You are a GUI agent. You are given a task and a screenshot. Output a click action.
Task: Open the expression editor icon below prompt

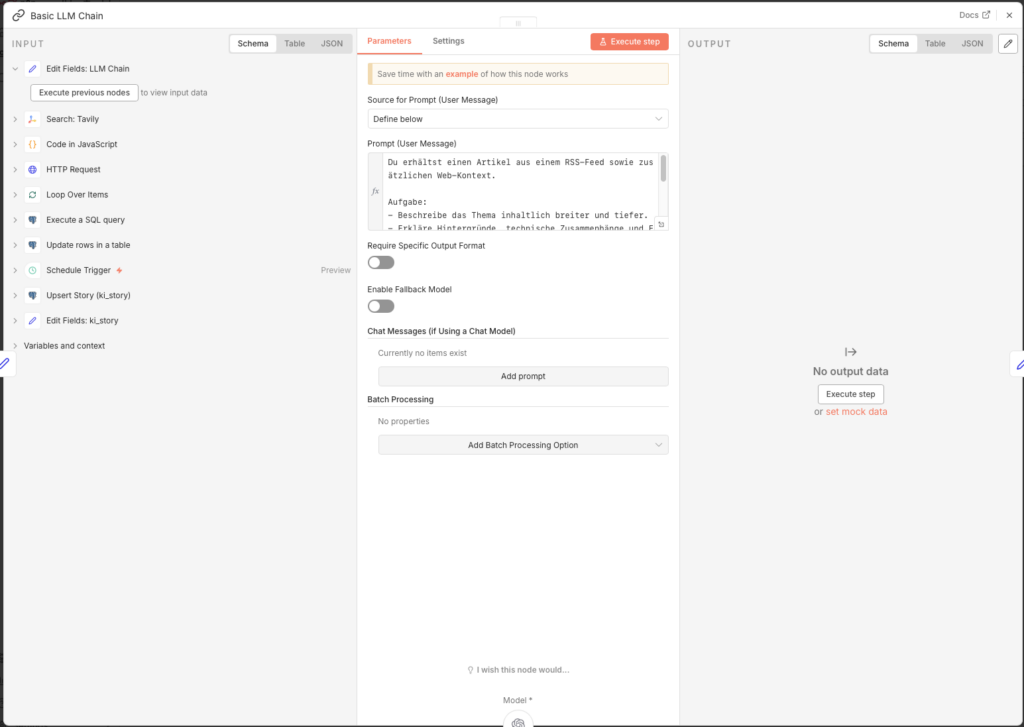point(661,224)
